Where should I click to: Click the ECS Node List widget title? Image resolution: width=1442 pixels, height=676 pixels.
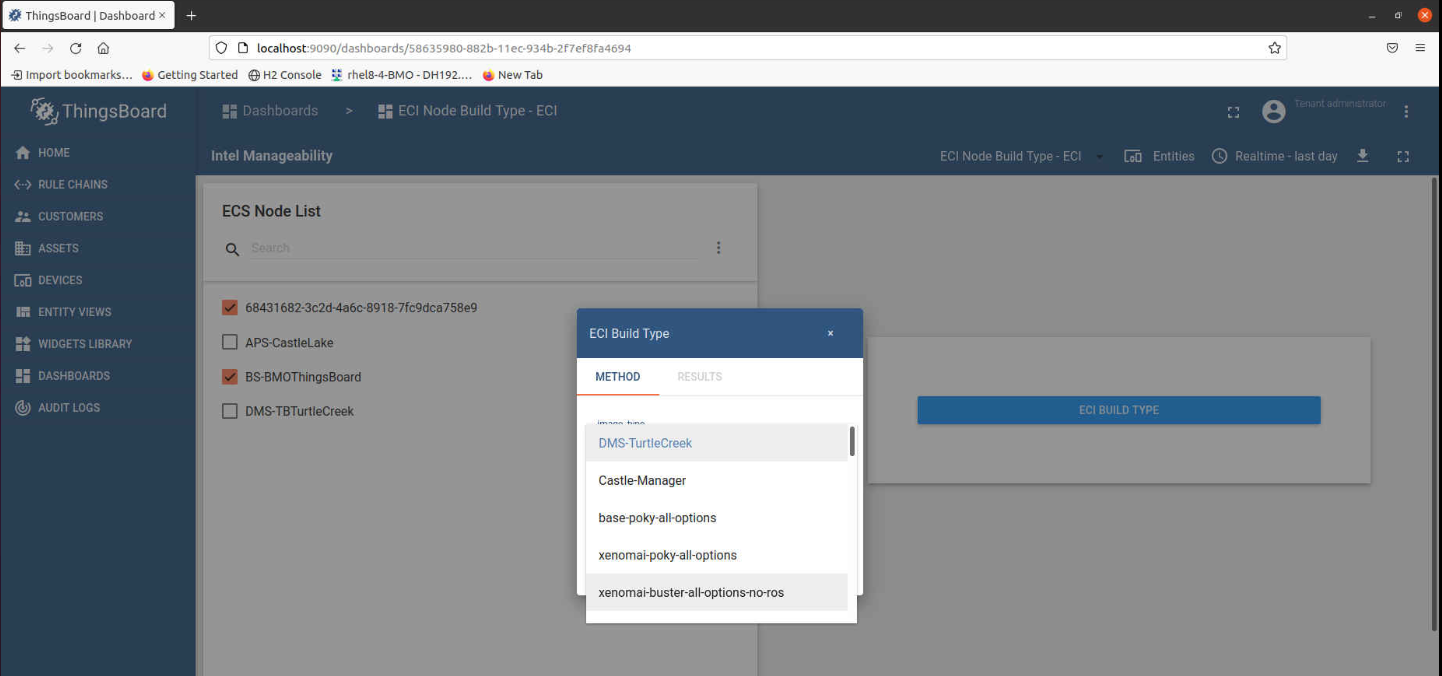(x=271, y=211)
